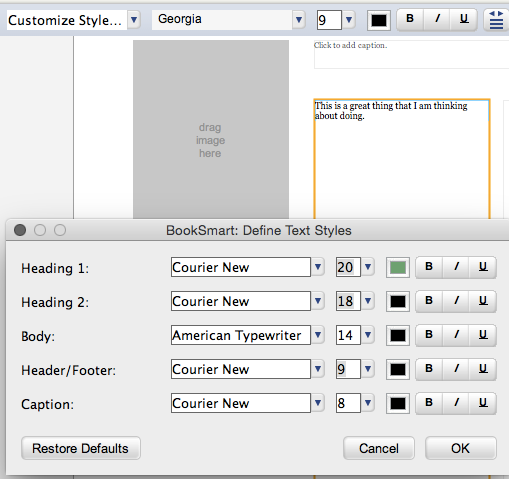
Task: Toggle Italic for Heading 2 style
Action: pos(456,301)
